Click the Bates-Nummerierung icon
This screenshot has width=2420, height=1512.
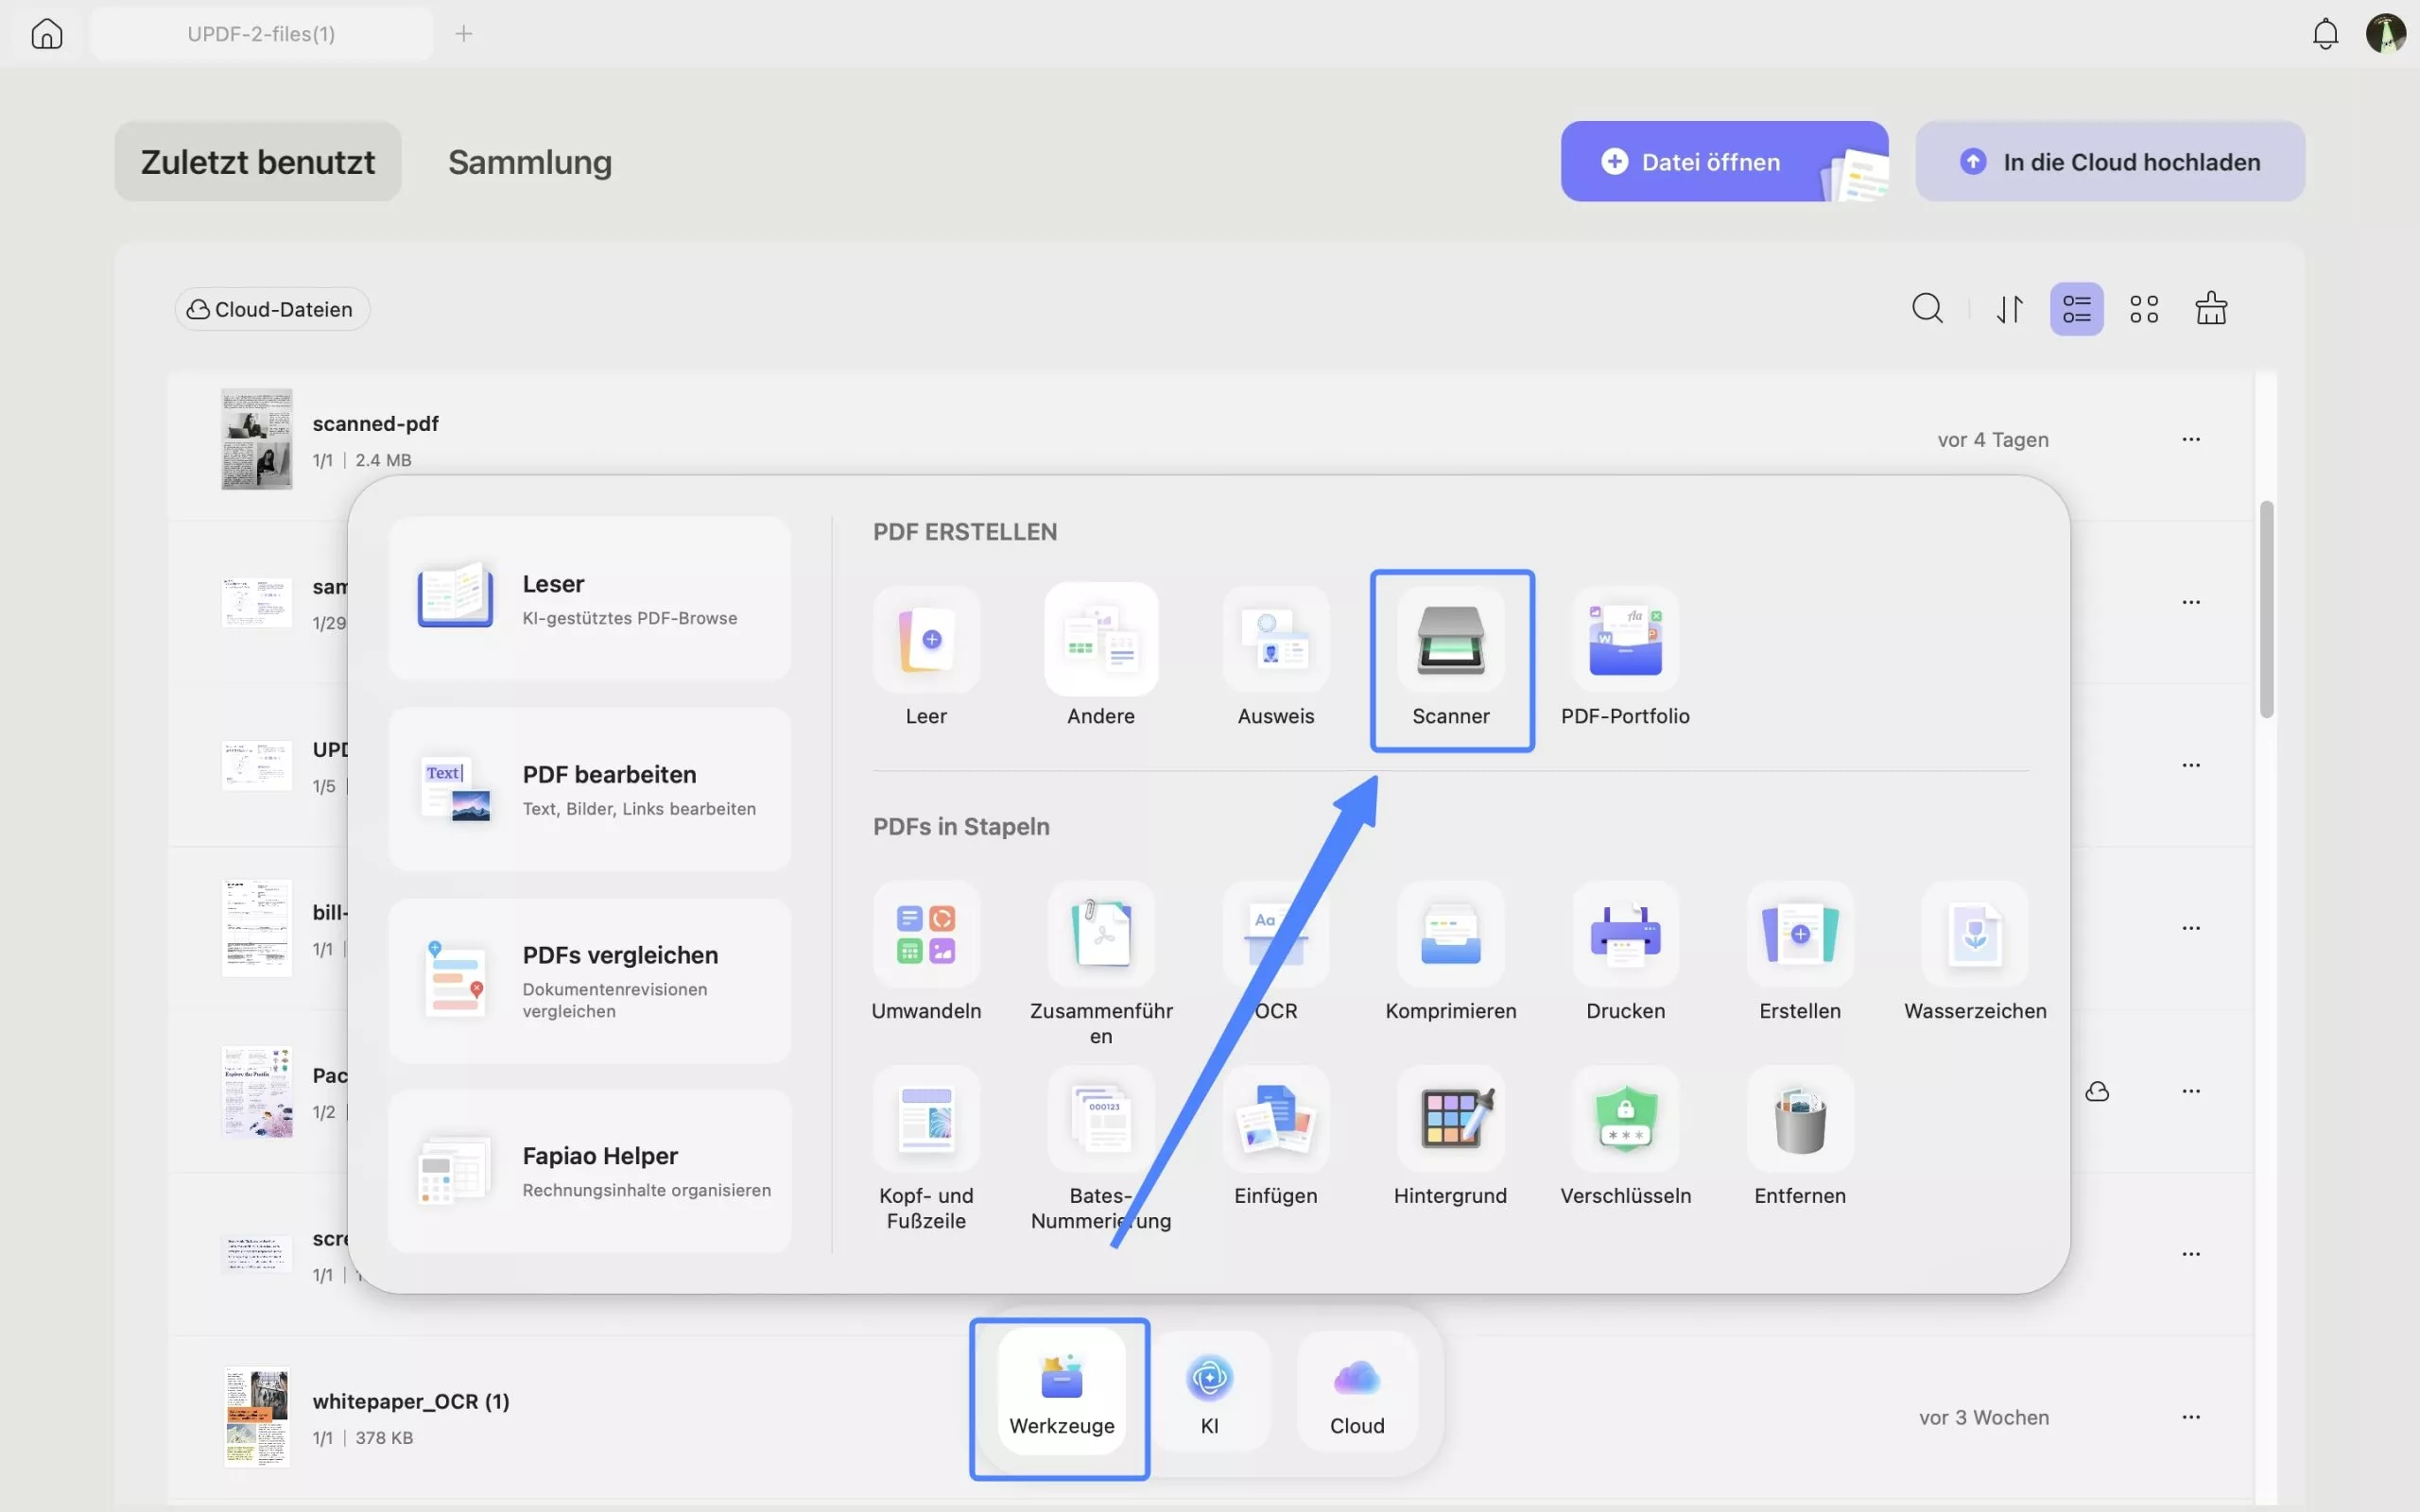[1100, 1120]
